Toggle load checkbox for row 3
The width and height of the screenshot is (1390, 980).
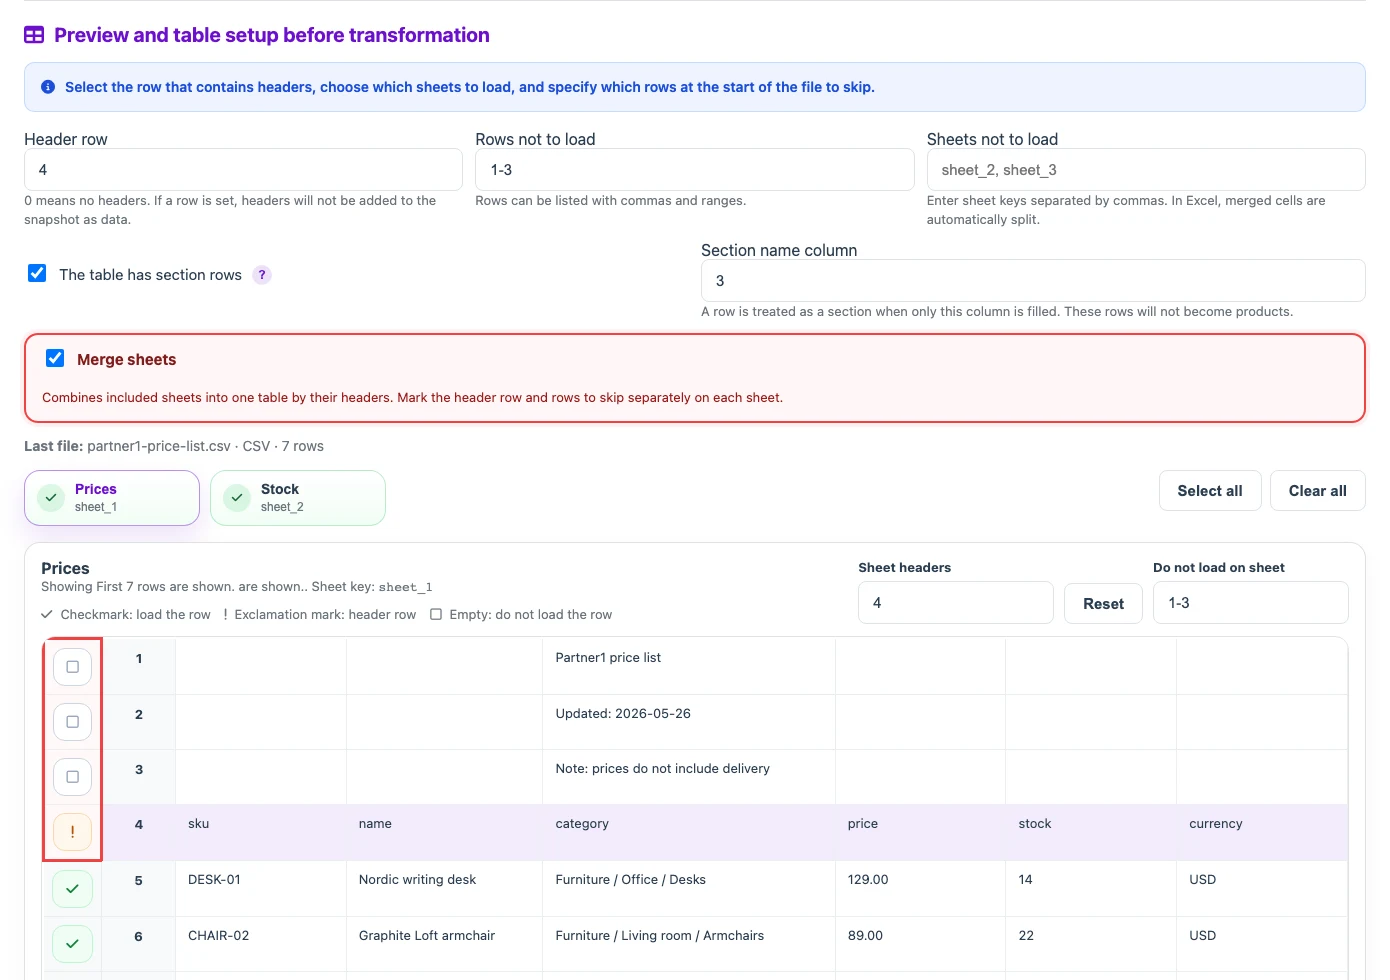(72, 777)
